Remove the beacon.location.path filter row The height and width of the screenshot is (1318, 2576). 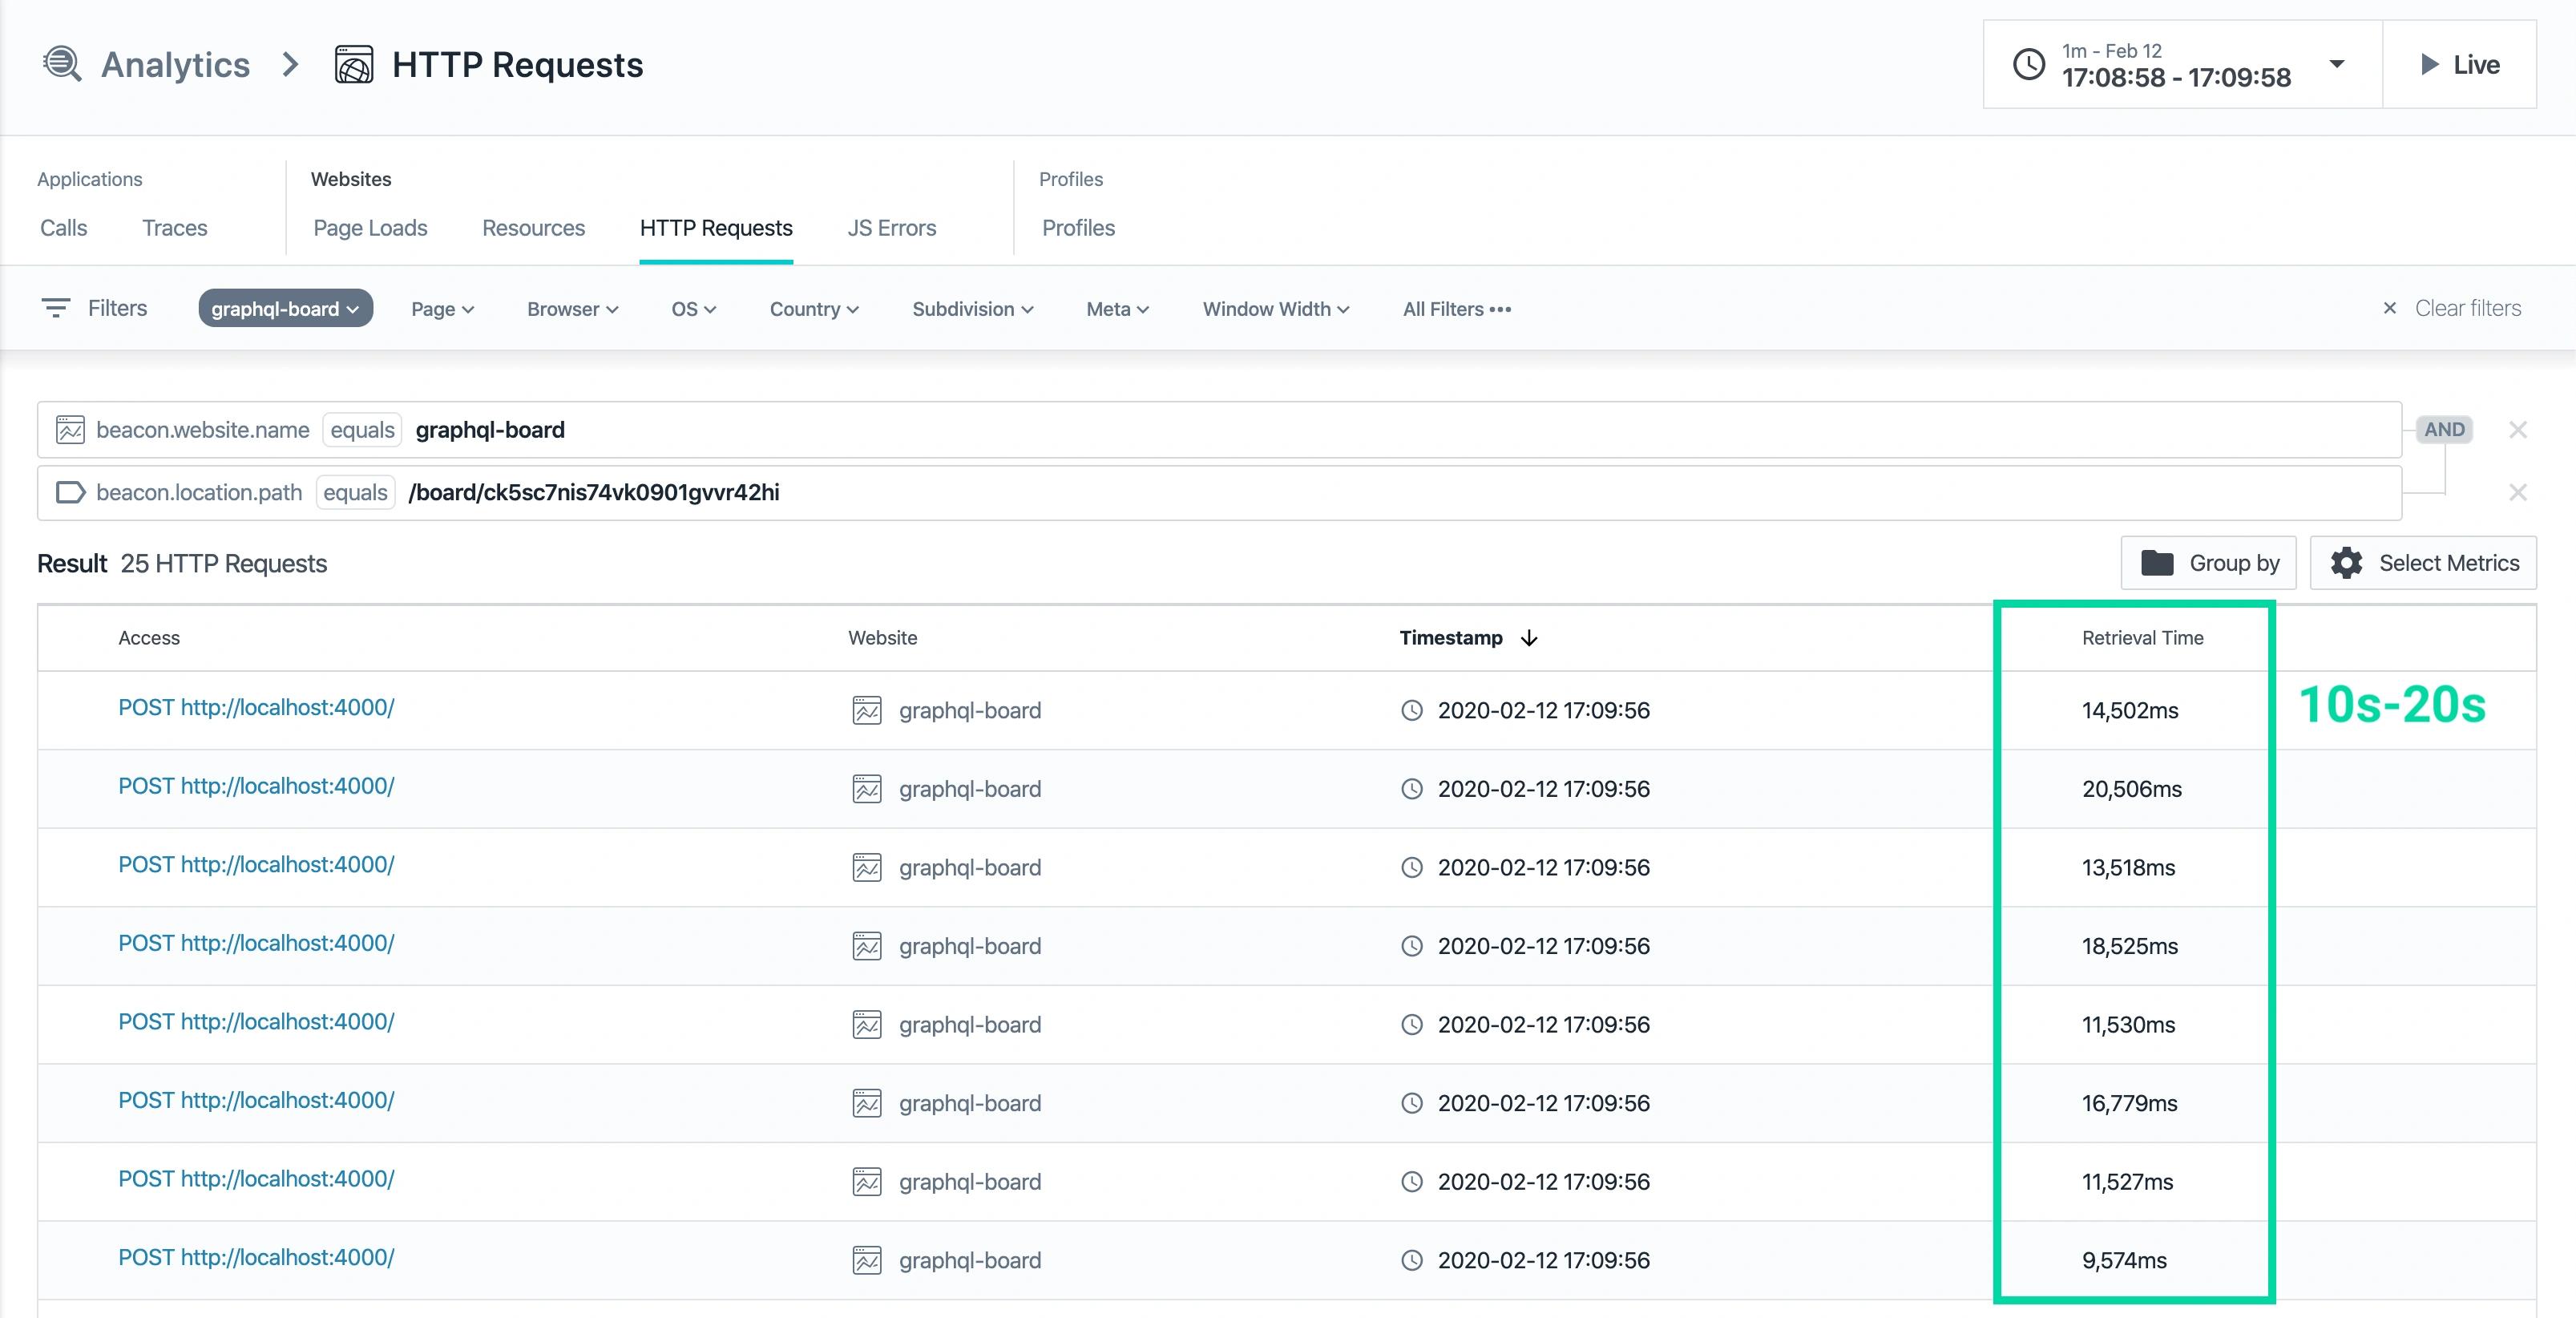pos(2518,493)
